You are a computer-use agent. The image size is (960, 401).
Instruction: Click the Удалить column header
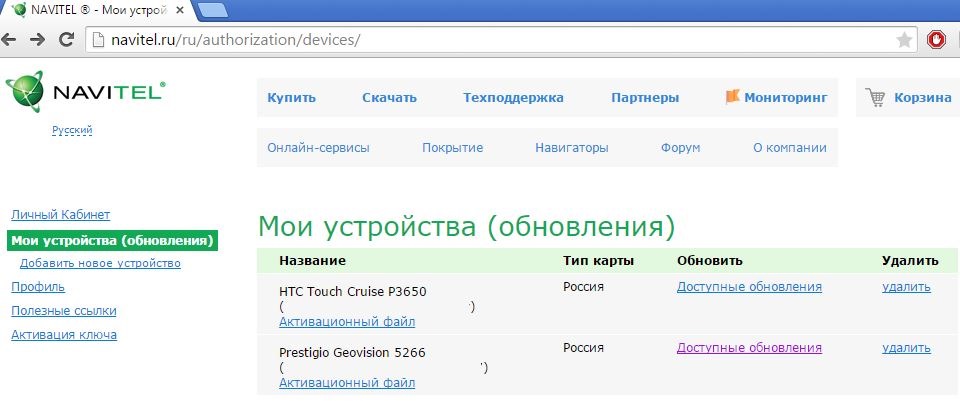click(910, 260)
